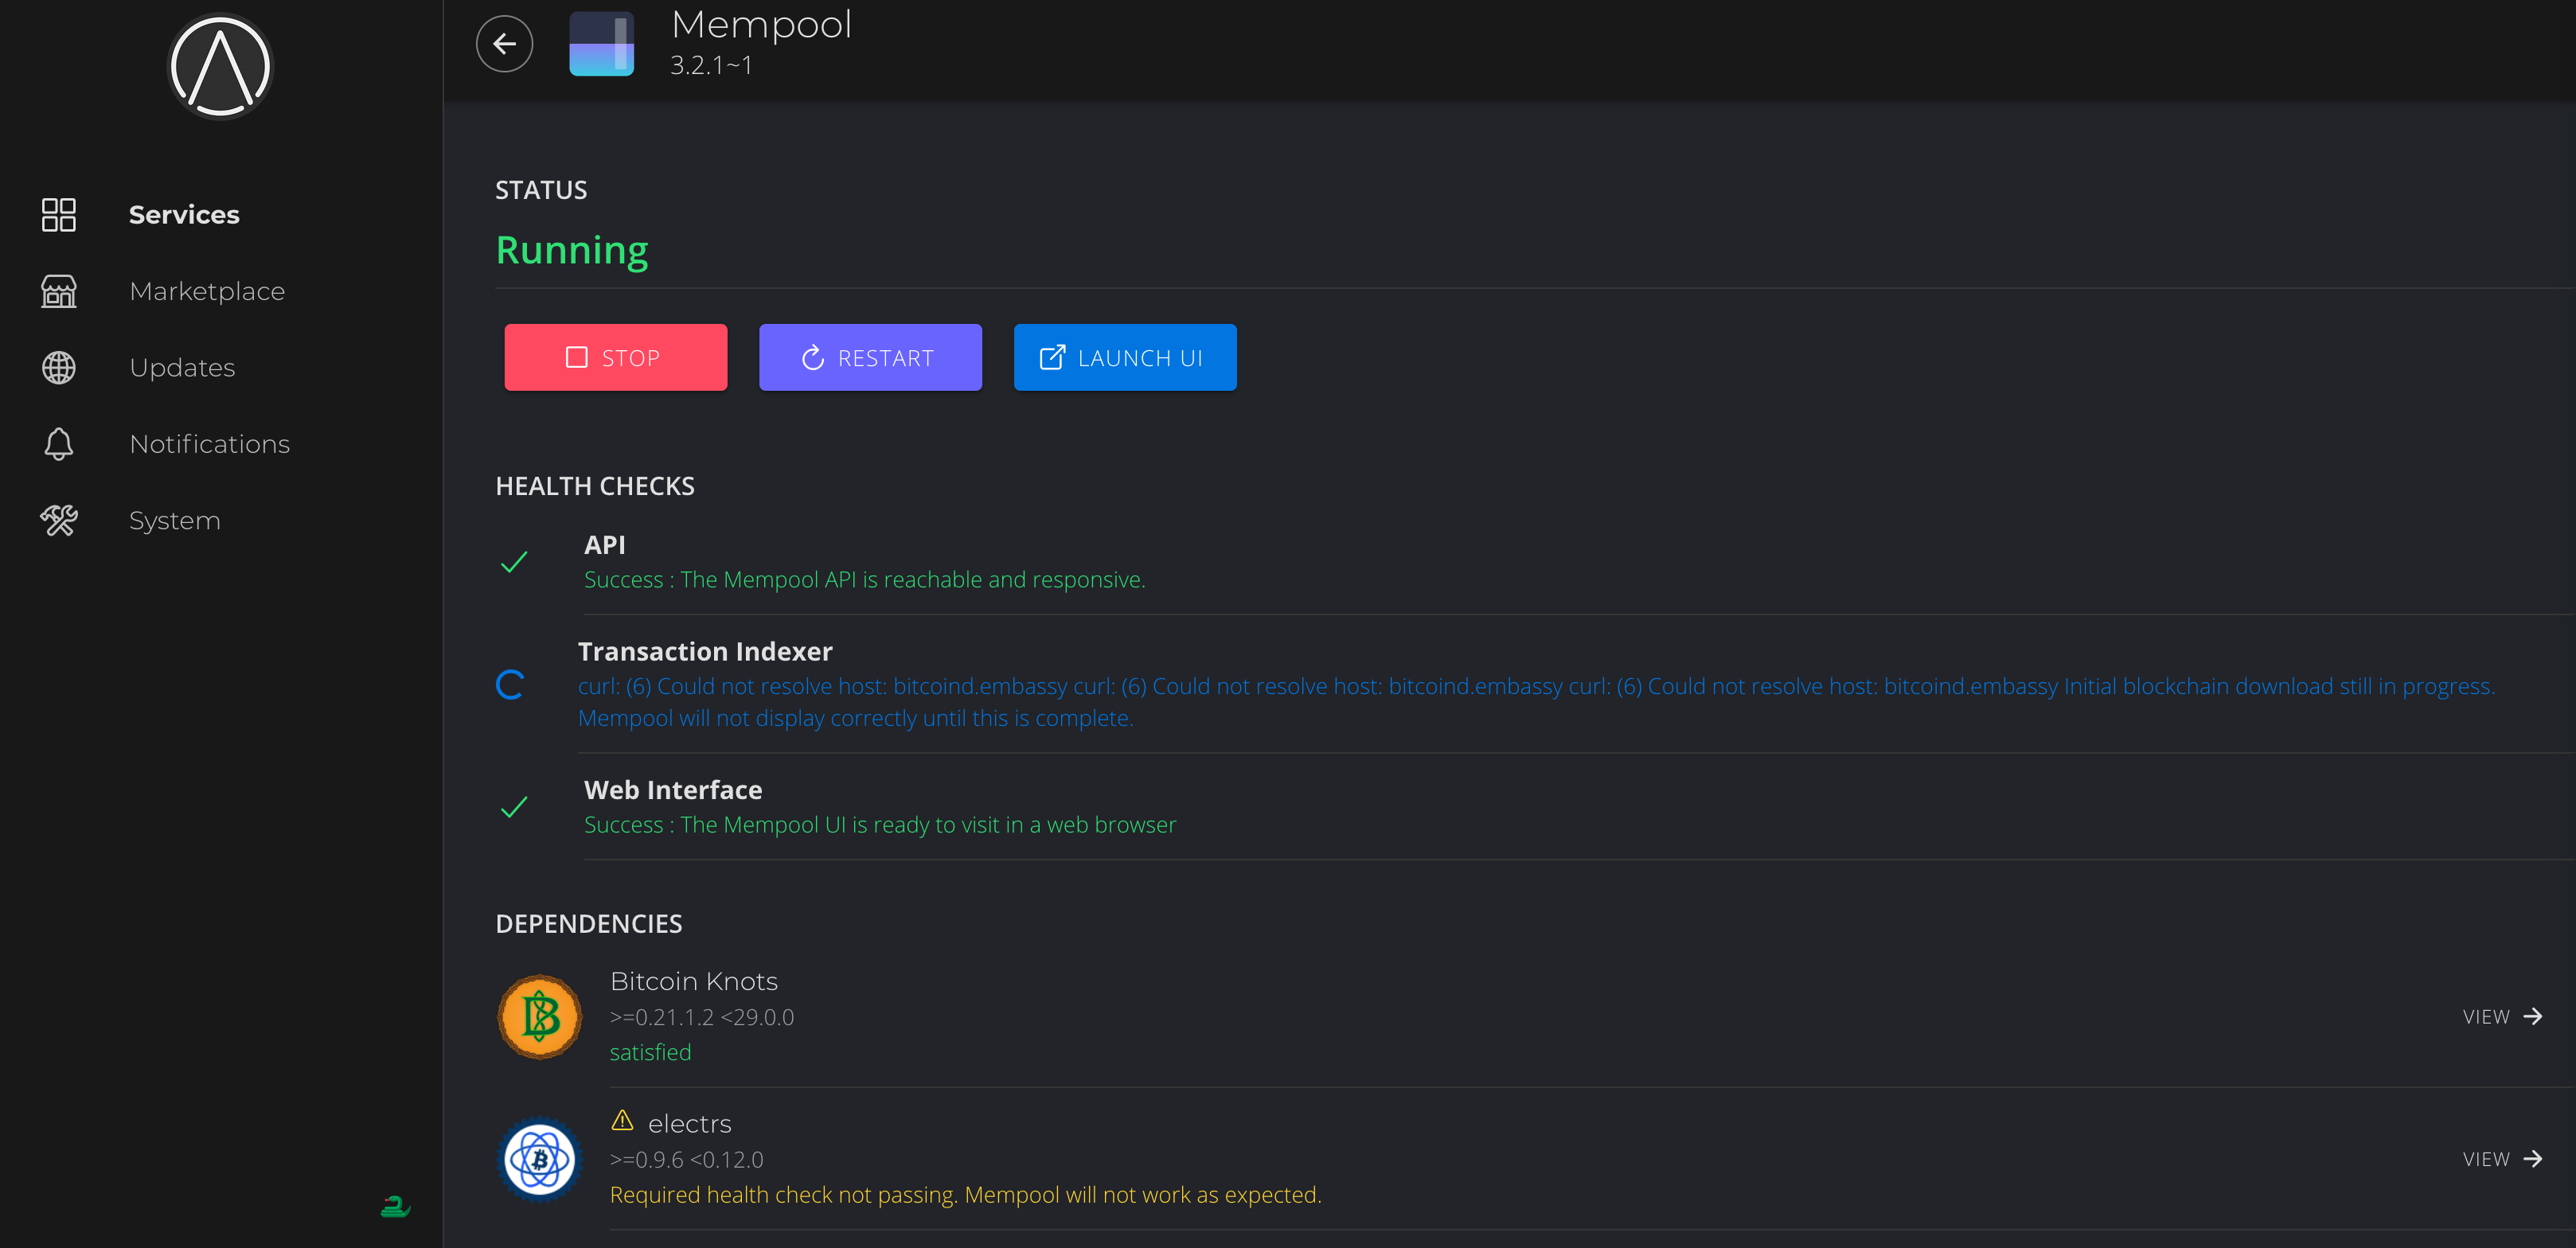The height and width of the screenshot is (1248, 2576).
Task: Click the Services grid icon
Action: coord(58,214)
